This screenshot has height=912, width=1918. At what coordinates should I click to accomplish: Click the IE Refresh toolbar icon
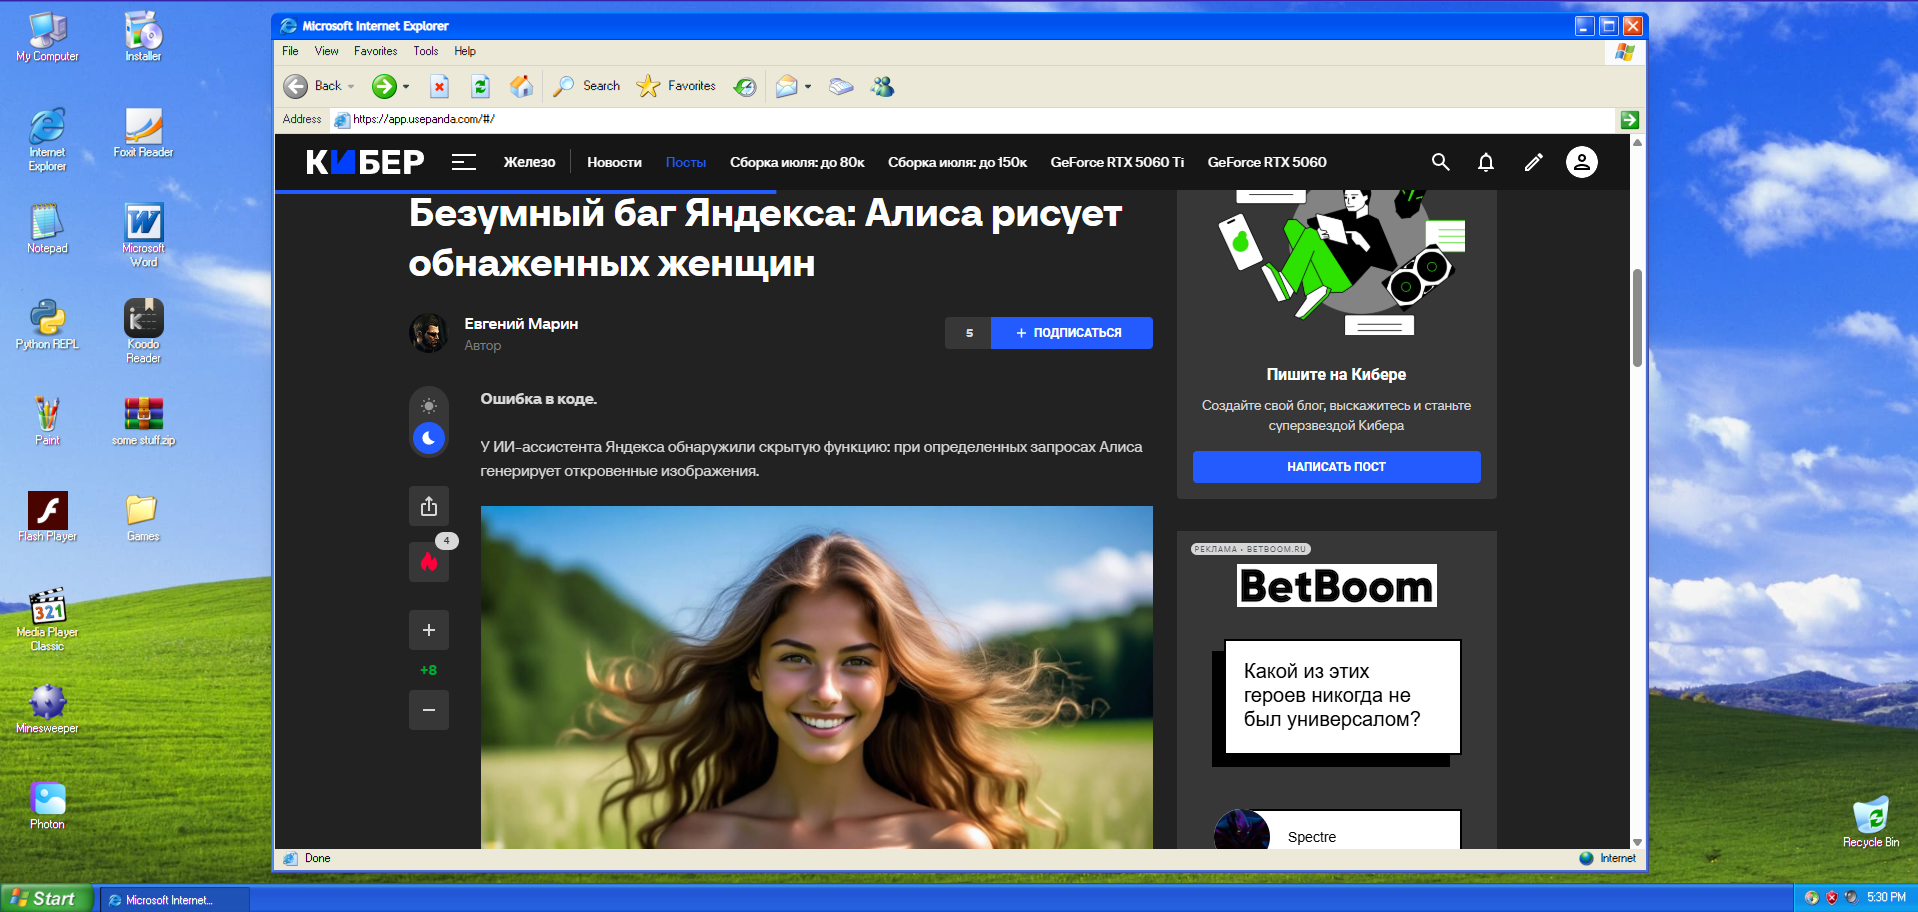pos(481,87)
